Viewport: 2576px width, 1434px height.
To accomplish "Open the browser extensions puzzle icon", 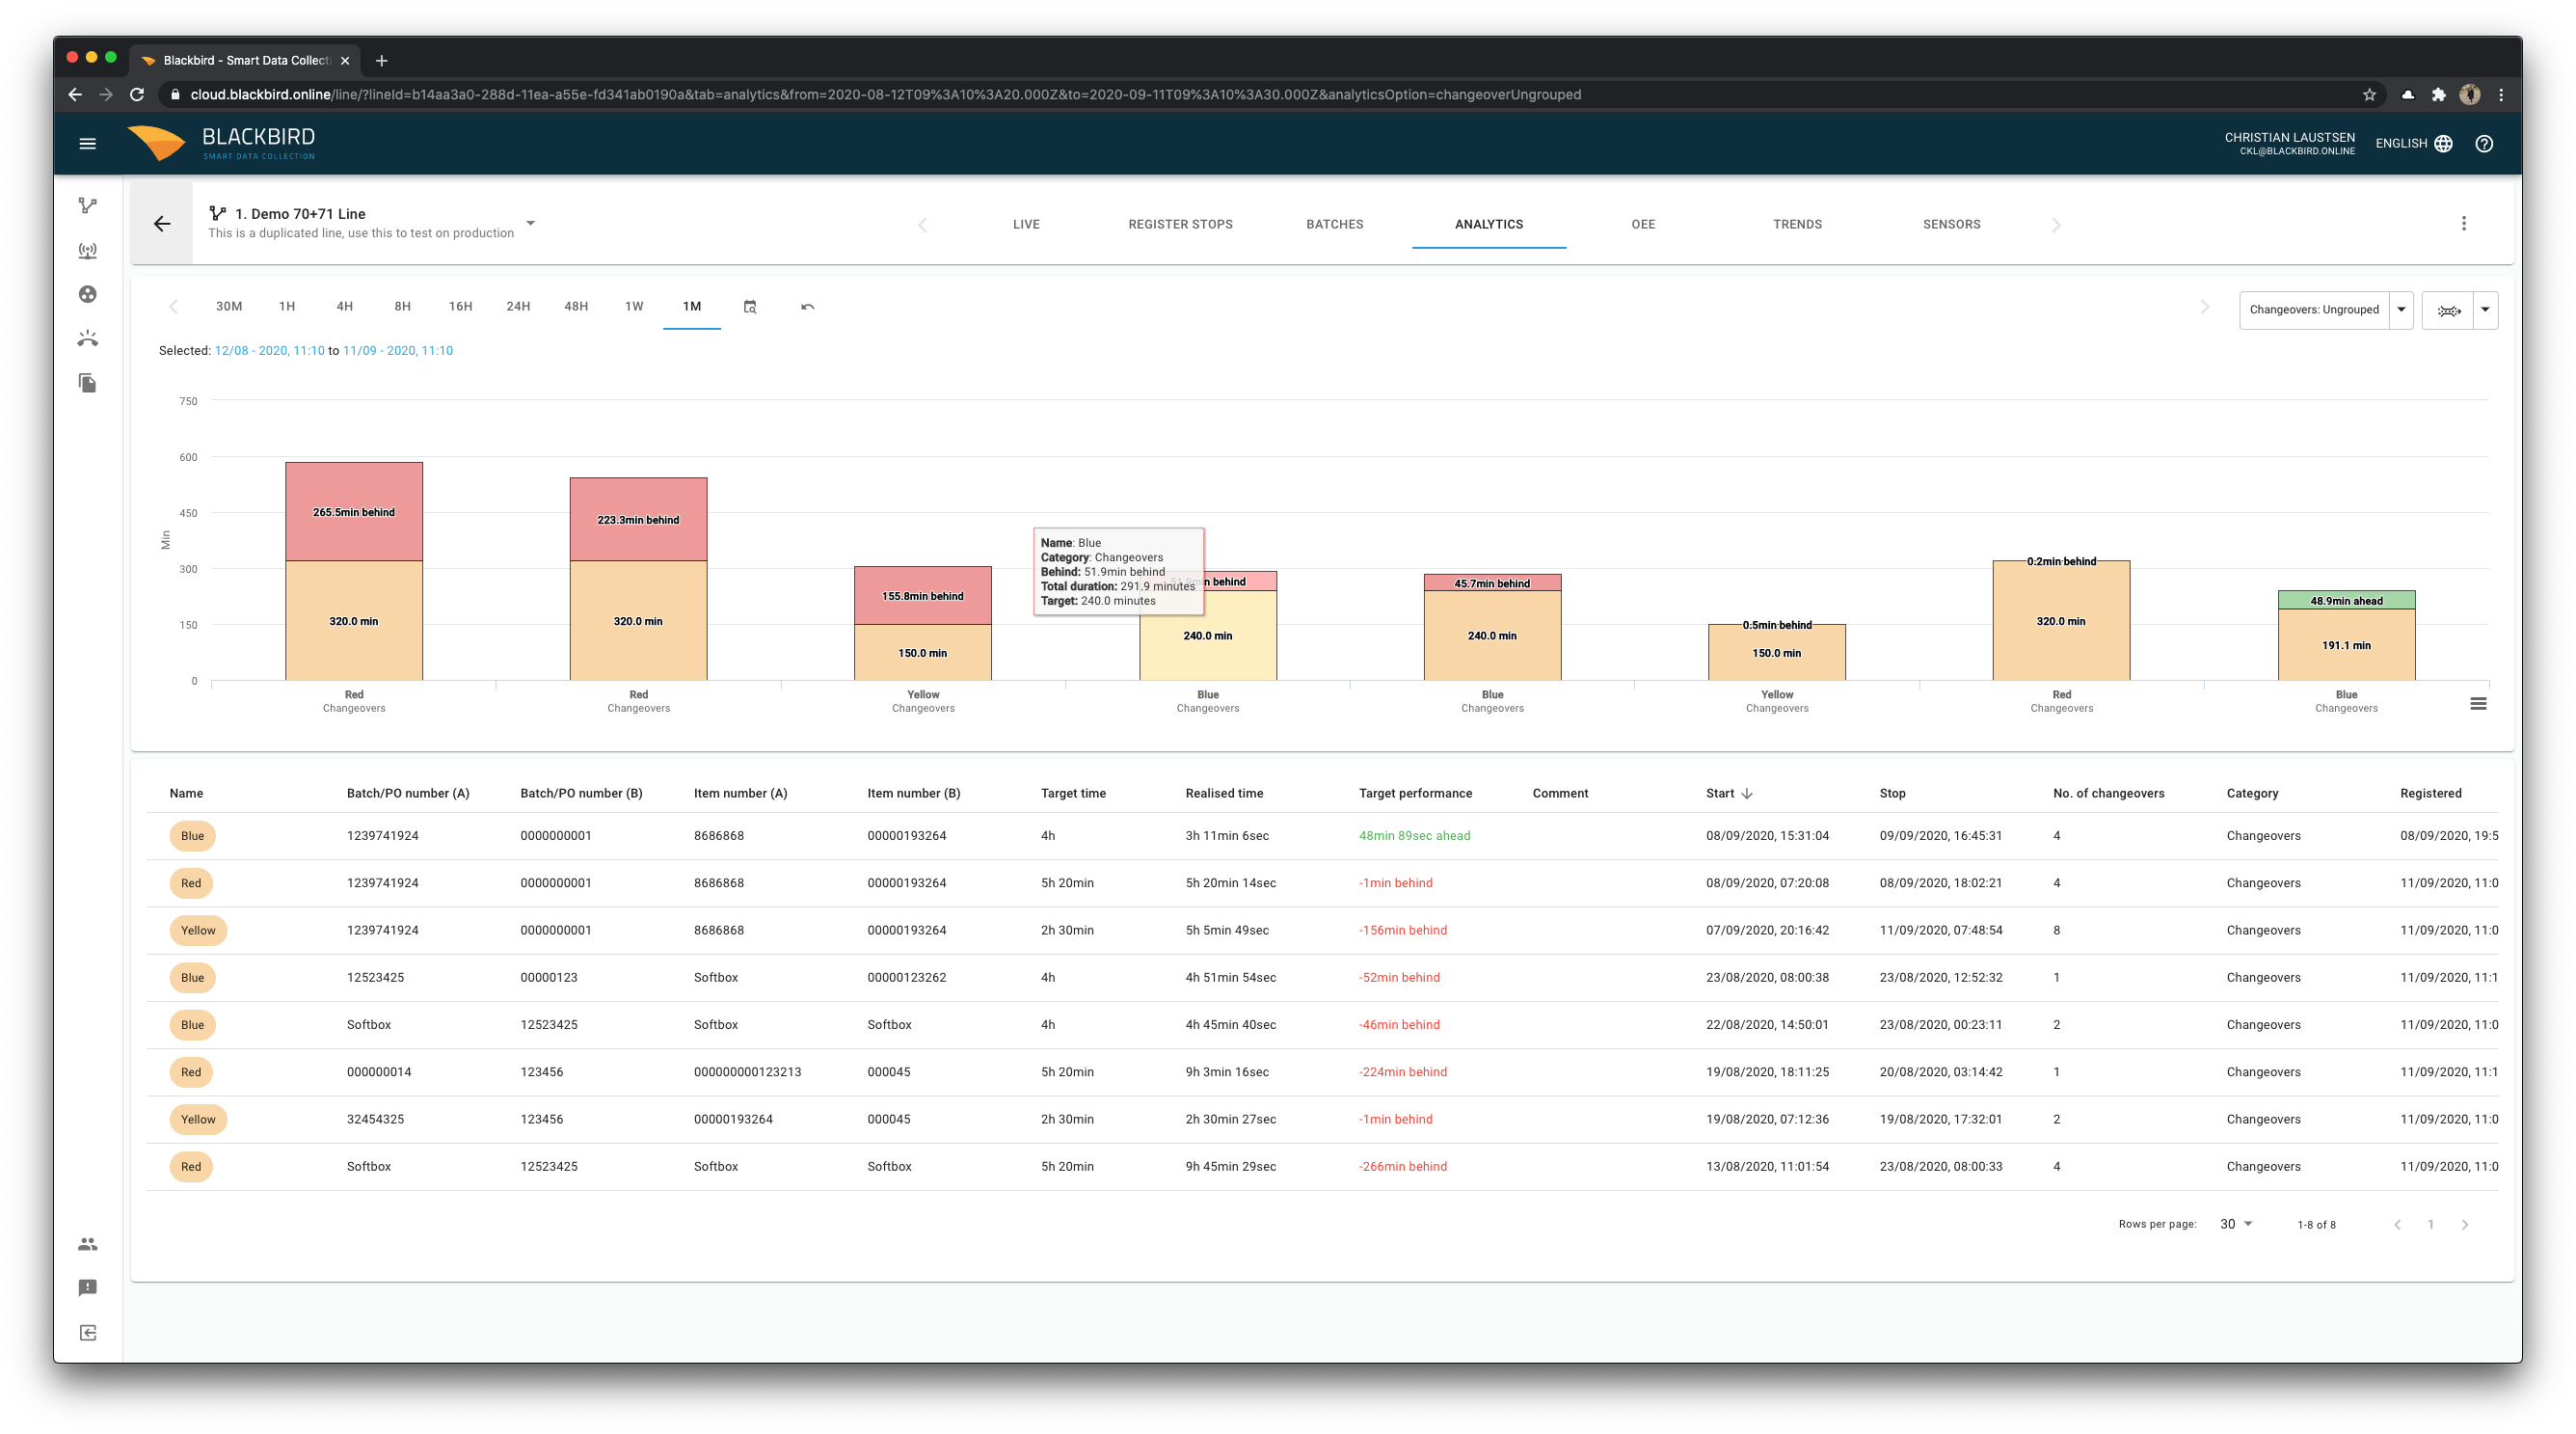I will (x=2439, y=95).
